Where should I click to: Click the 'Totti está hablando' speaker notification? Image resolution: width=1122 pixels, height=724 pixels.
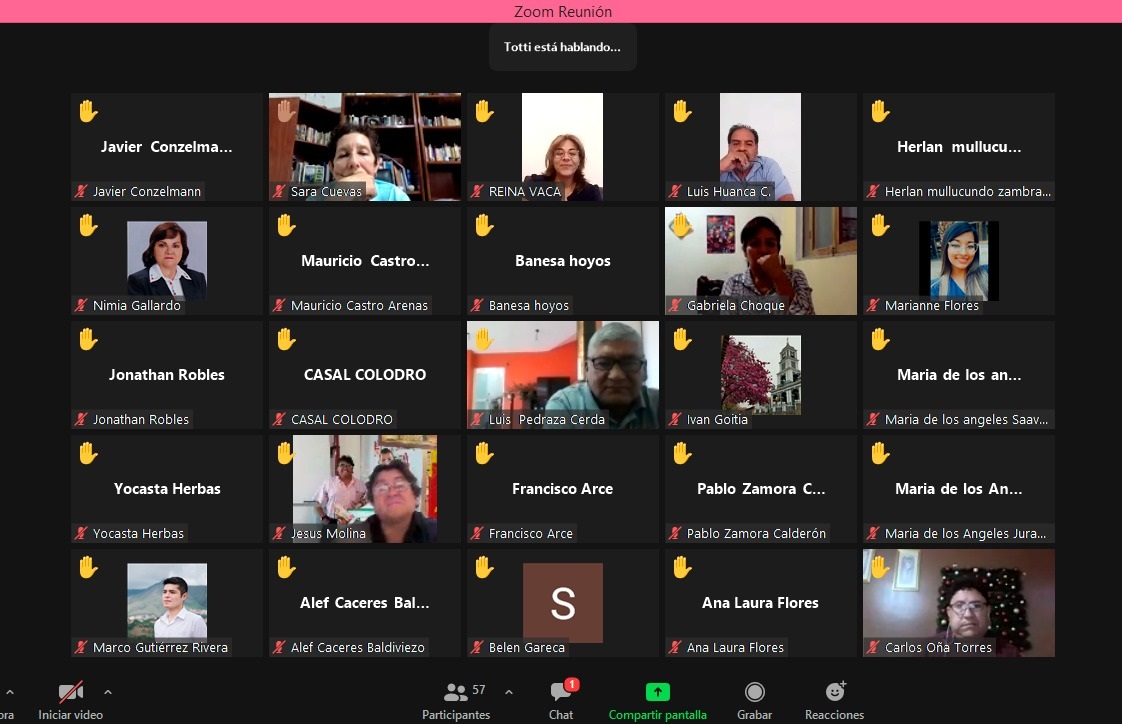click(562, 47)
